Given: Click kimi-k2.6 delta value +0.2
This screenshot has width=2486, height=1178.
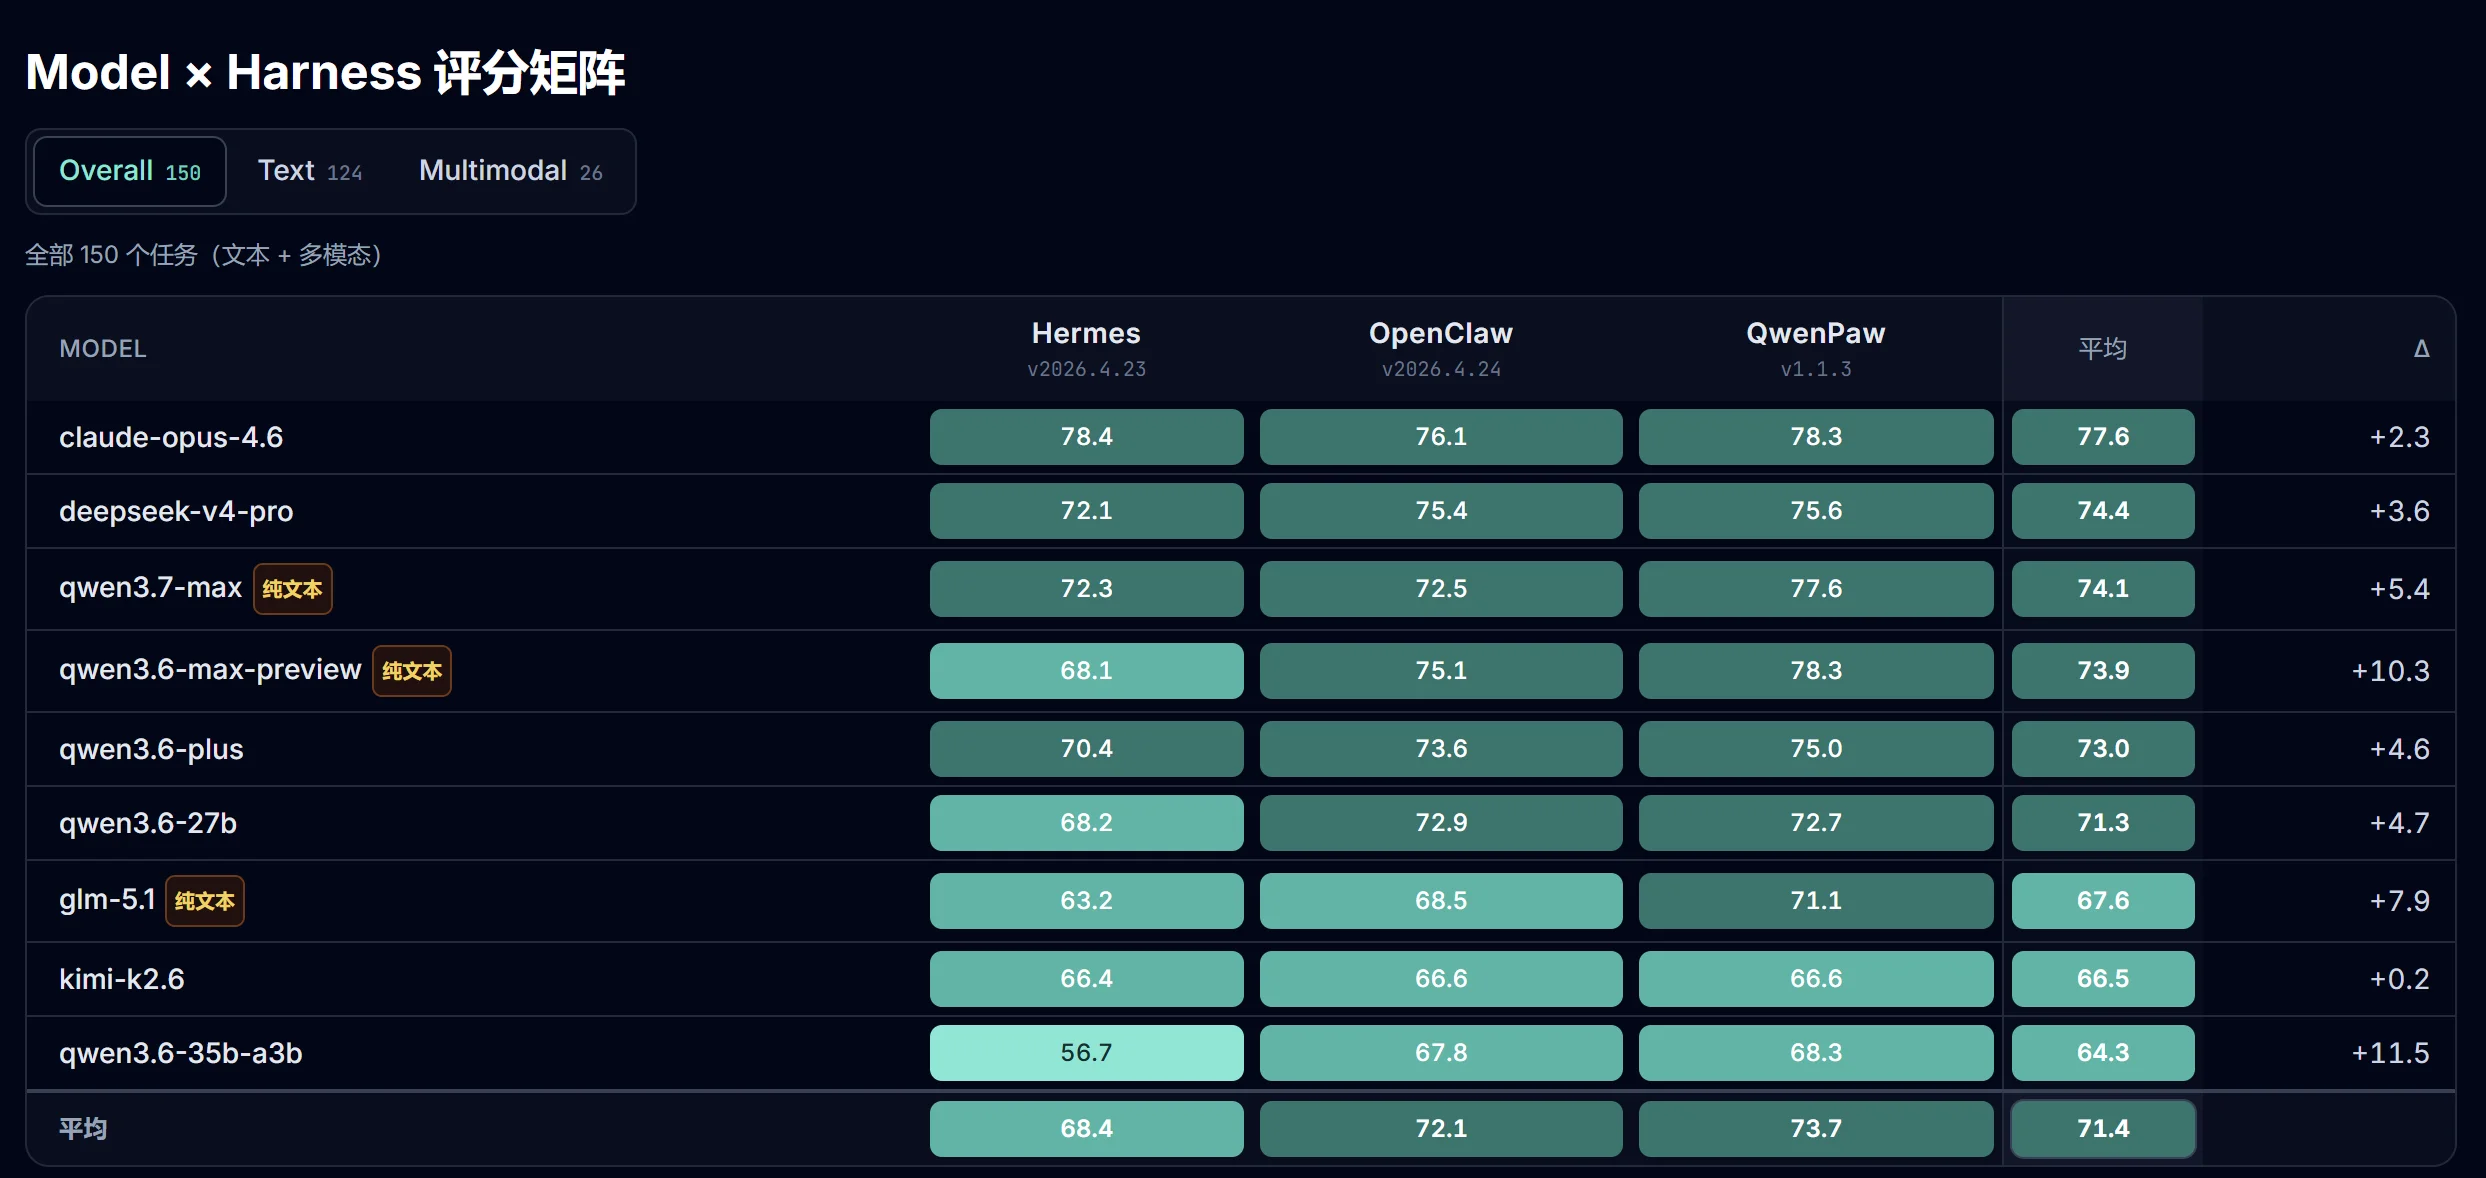Looking at the screenshot, I should click(2399, 979).
